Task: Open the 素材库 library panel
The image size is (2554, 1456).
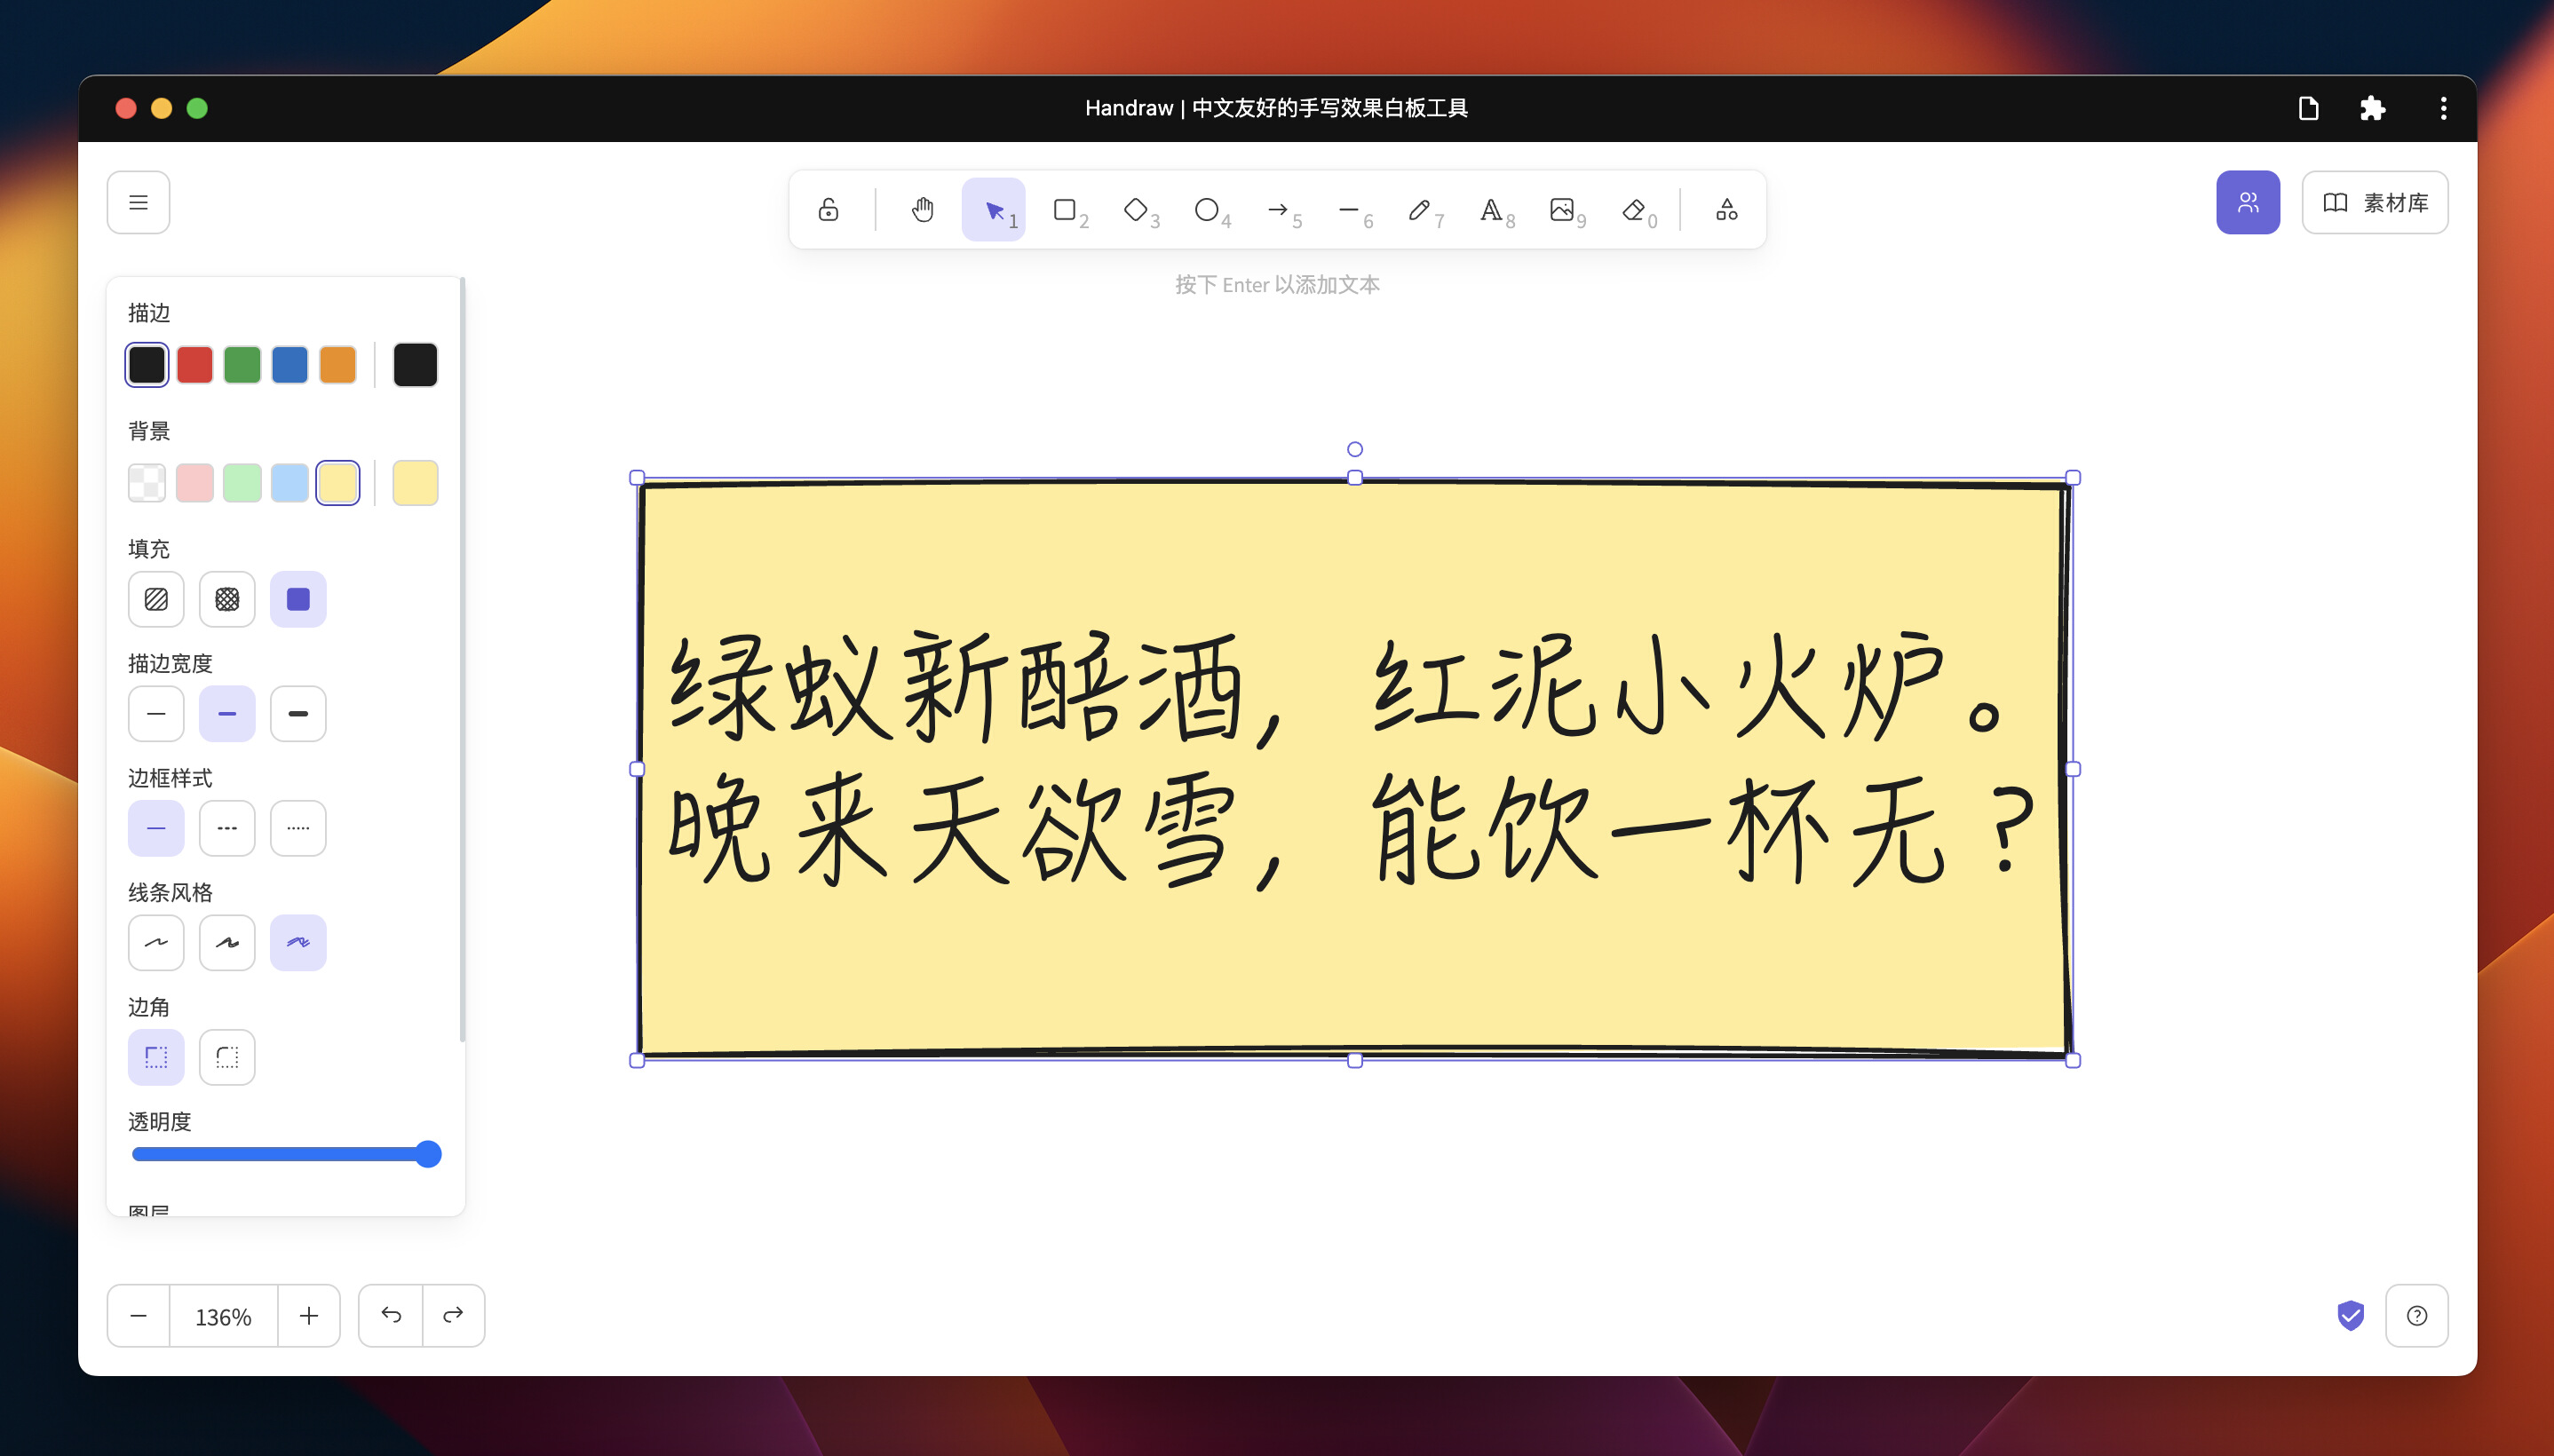Action: (x=2375, y=203)
